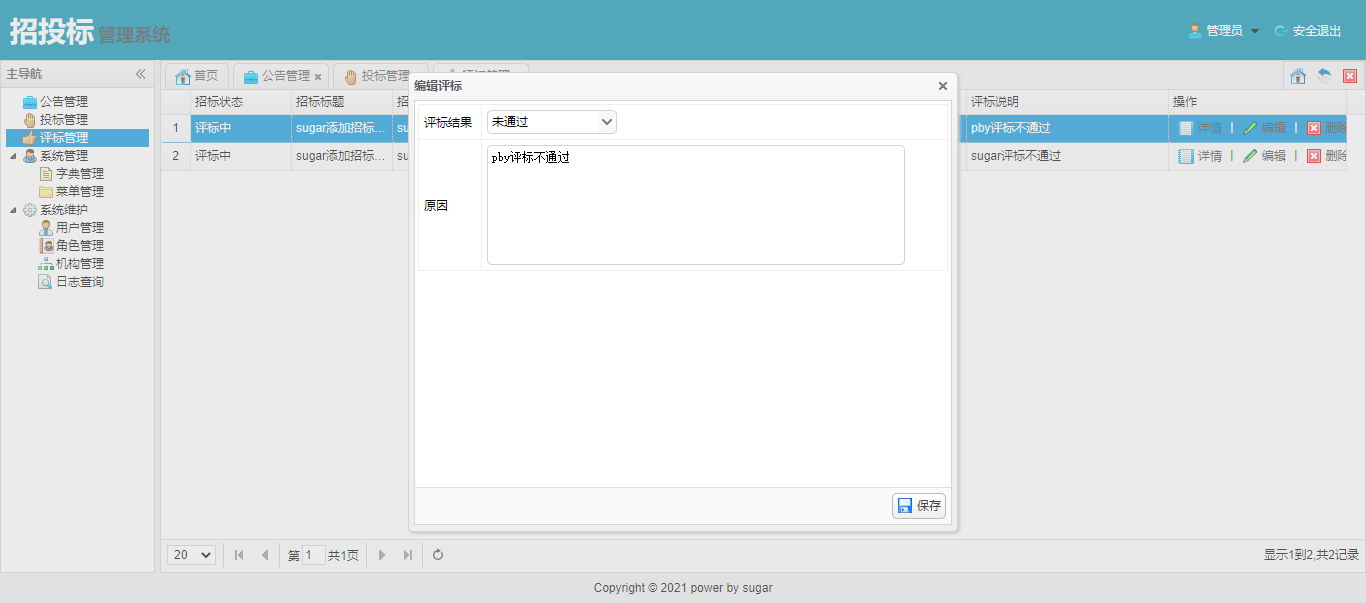Open the 管理员 user dropdown
Viewport: 1366px width, 603px height.
pyautogui.click(x=1224, y=31)
